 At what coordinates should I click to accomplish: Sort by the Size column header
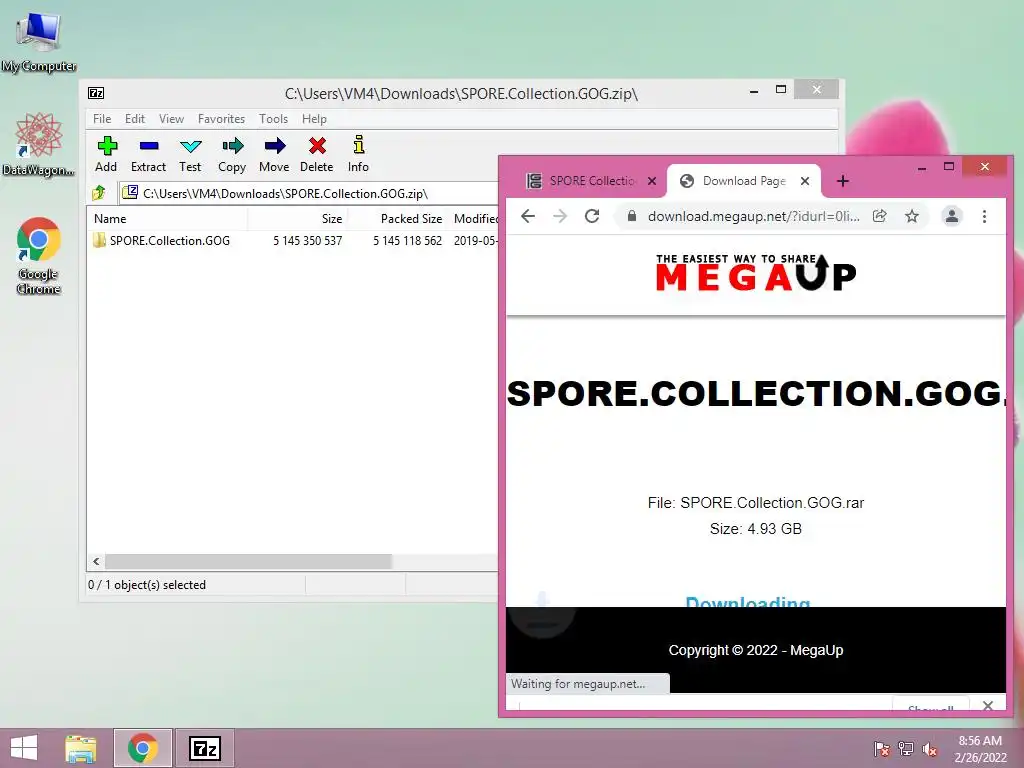click(297, 219)
